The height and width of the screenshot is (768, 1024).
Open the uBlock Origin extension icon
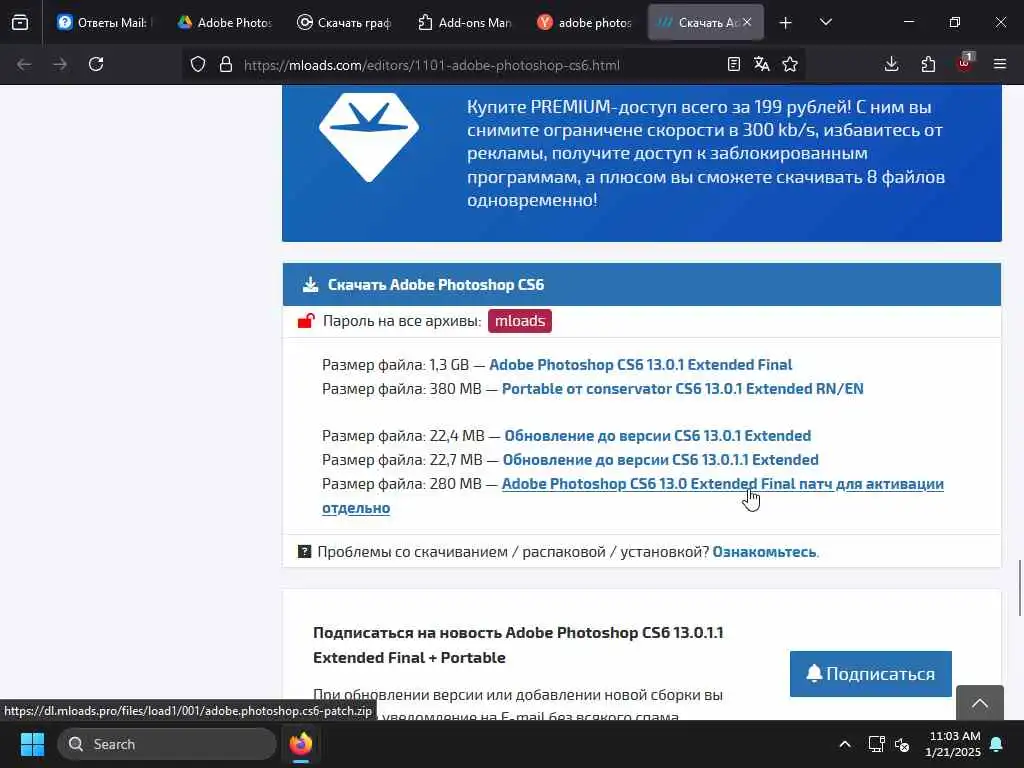pyautogui.click(x=965, y=63)
